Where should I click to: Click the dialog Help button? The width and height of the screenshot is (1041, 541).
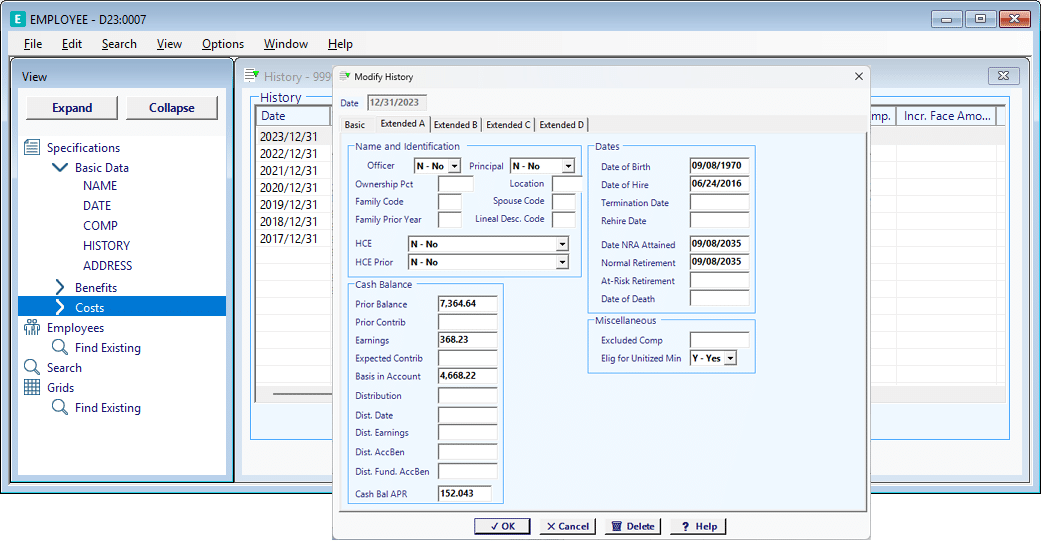tap(698, 526)
